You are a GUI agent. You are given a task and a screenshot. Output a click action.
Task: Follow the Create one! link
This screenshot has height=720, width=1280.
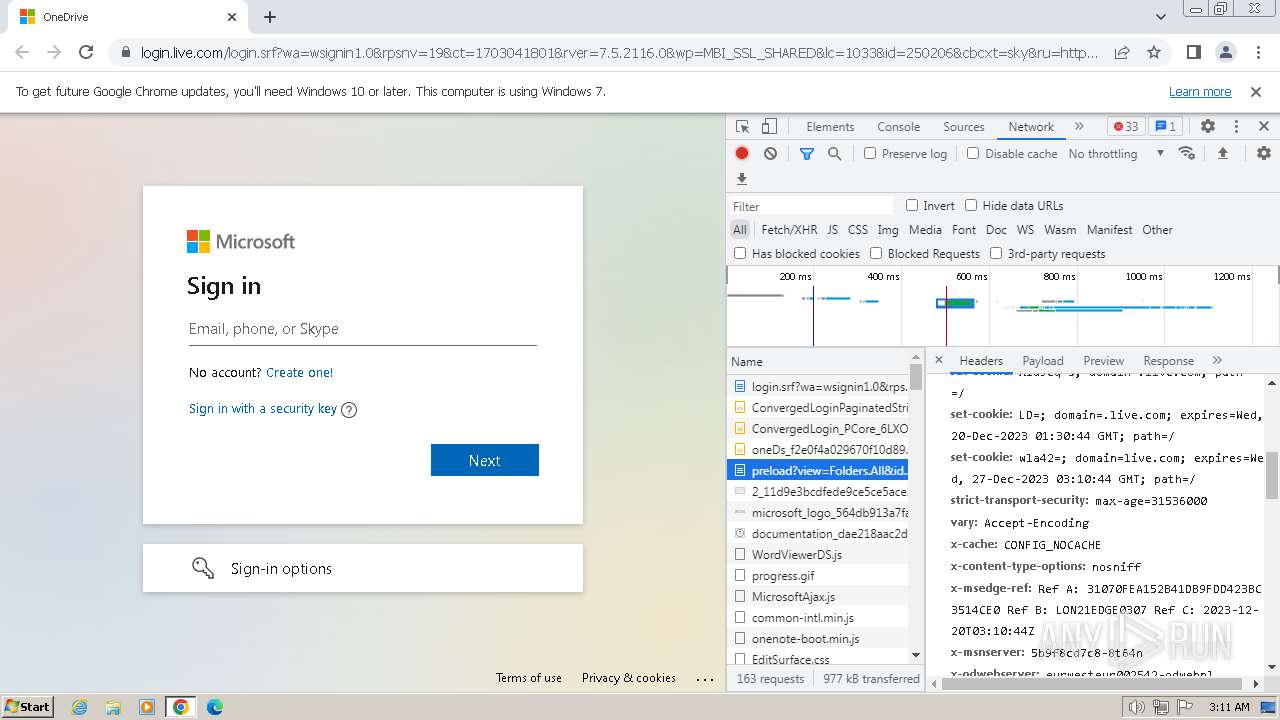click(x=299, y=372)
